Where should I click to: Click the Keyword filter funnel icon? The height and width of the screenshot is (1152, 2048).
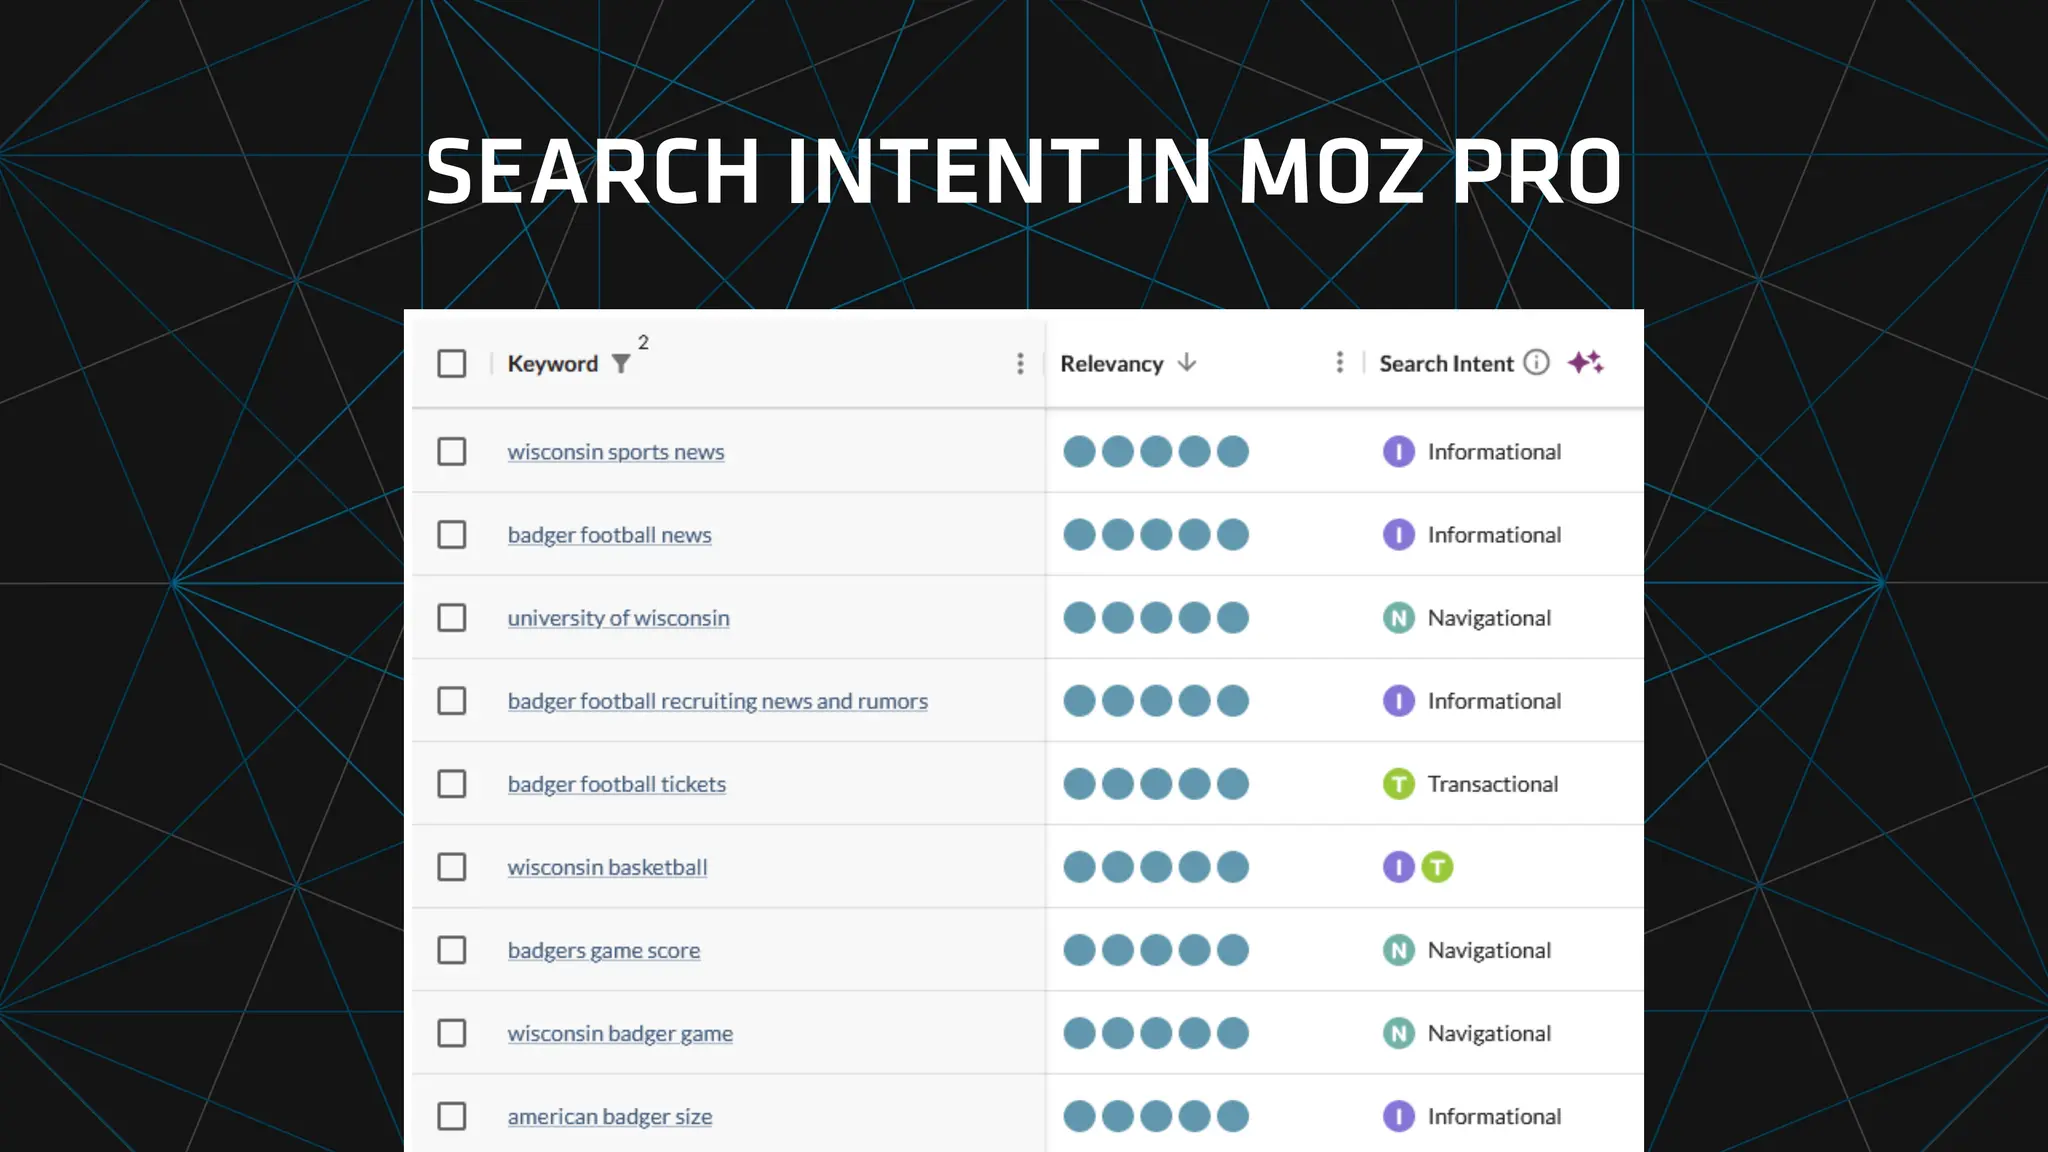tap(621, 363)
